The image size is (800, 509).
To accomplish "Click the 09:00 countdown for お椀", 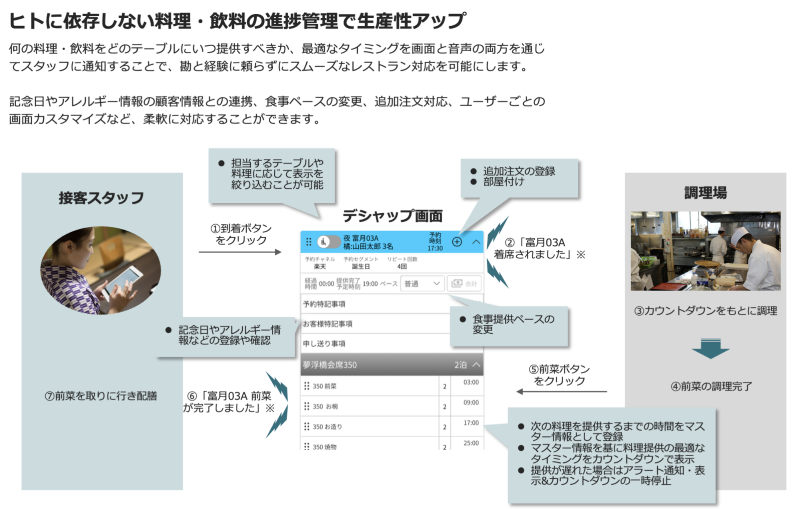I will (471, 403).
